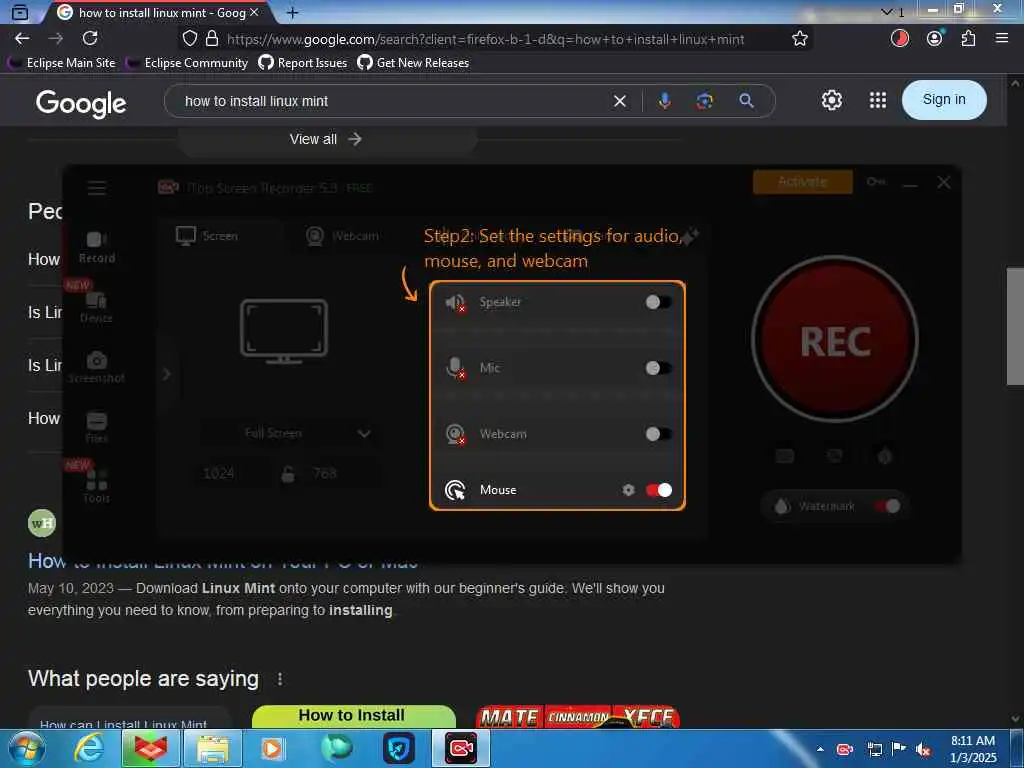The height and width of the screenshot is (768, 1024).
Task: Open Eclipse Main Site bookmark
Action: pyautogui.click(x=61, y=63)
